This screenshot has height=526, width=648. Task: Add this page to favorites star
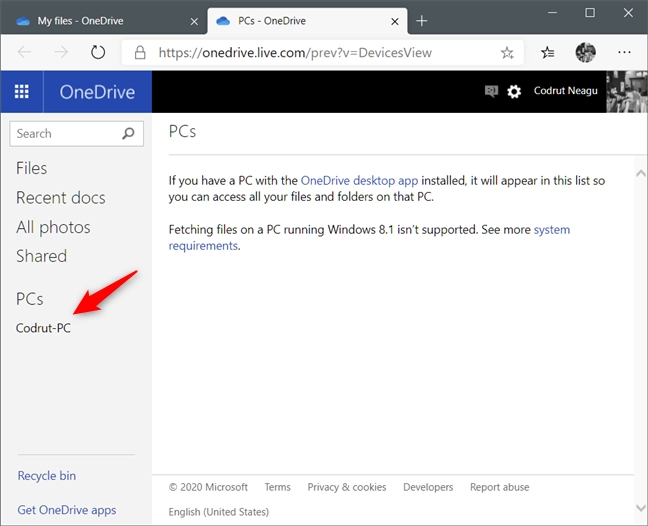pos(507,52)
